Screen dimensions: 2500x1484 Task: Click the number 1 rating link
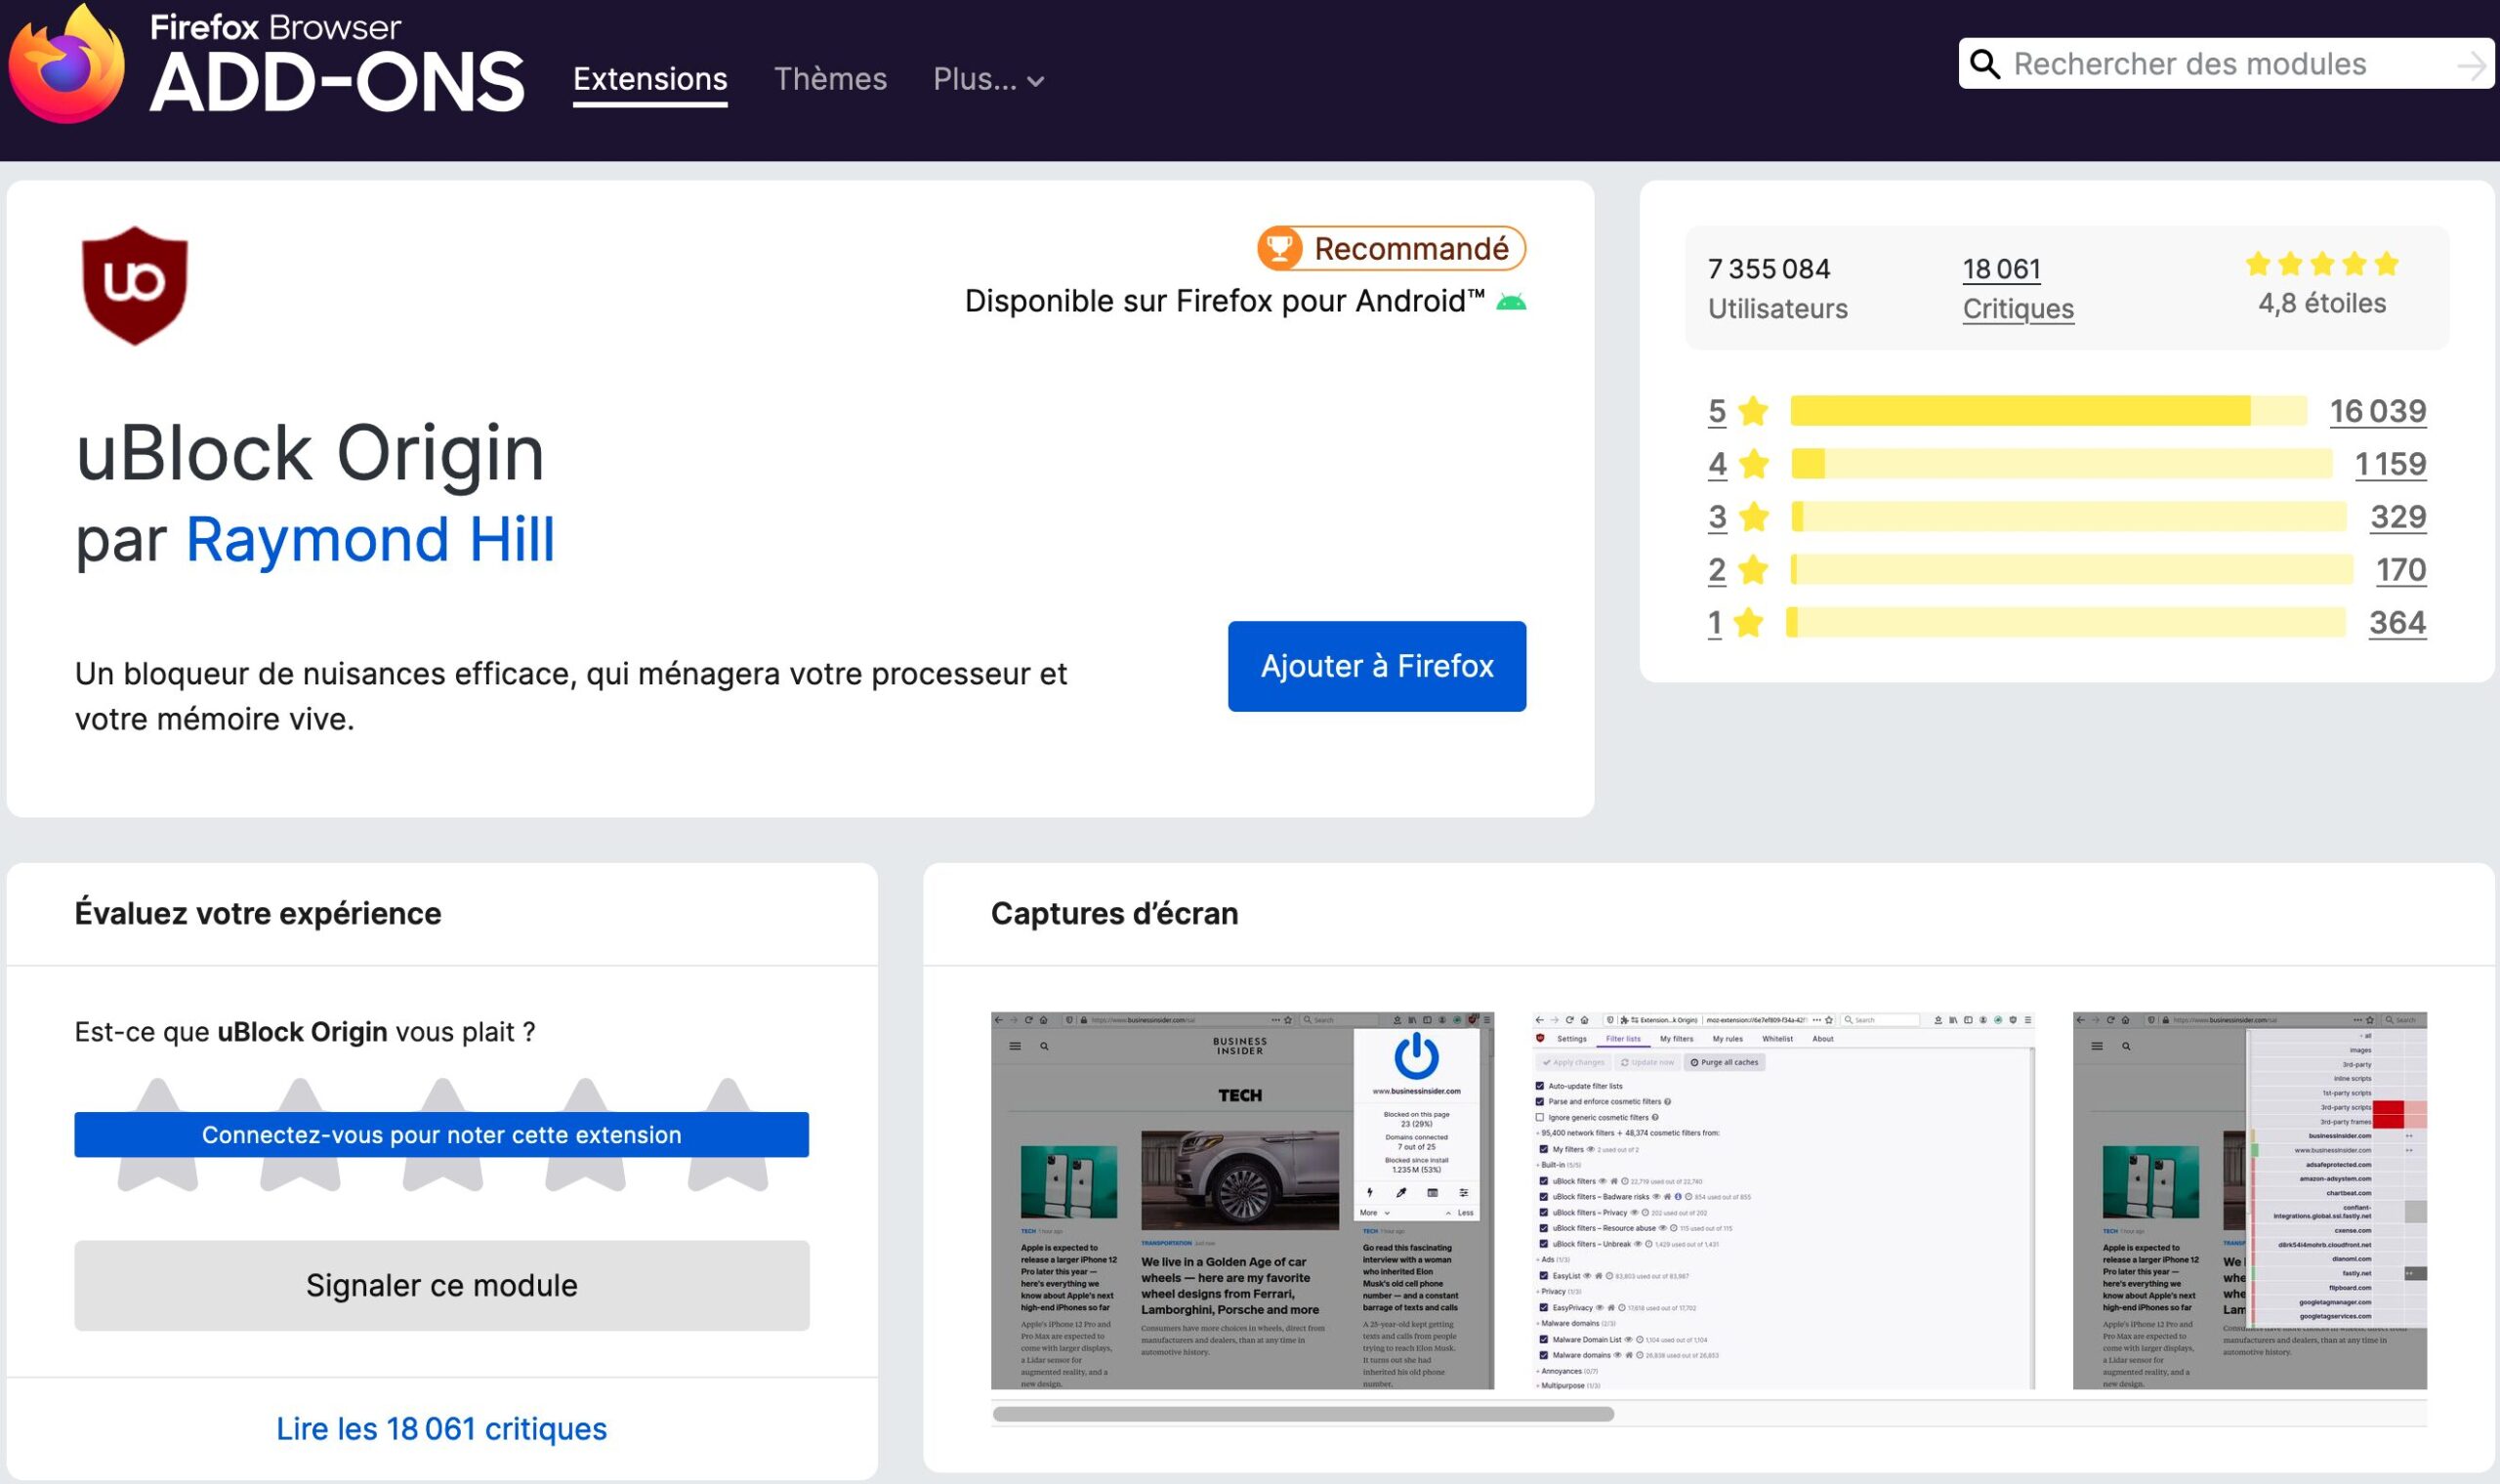[1715, 623]
